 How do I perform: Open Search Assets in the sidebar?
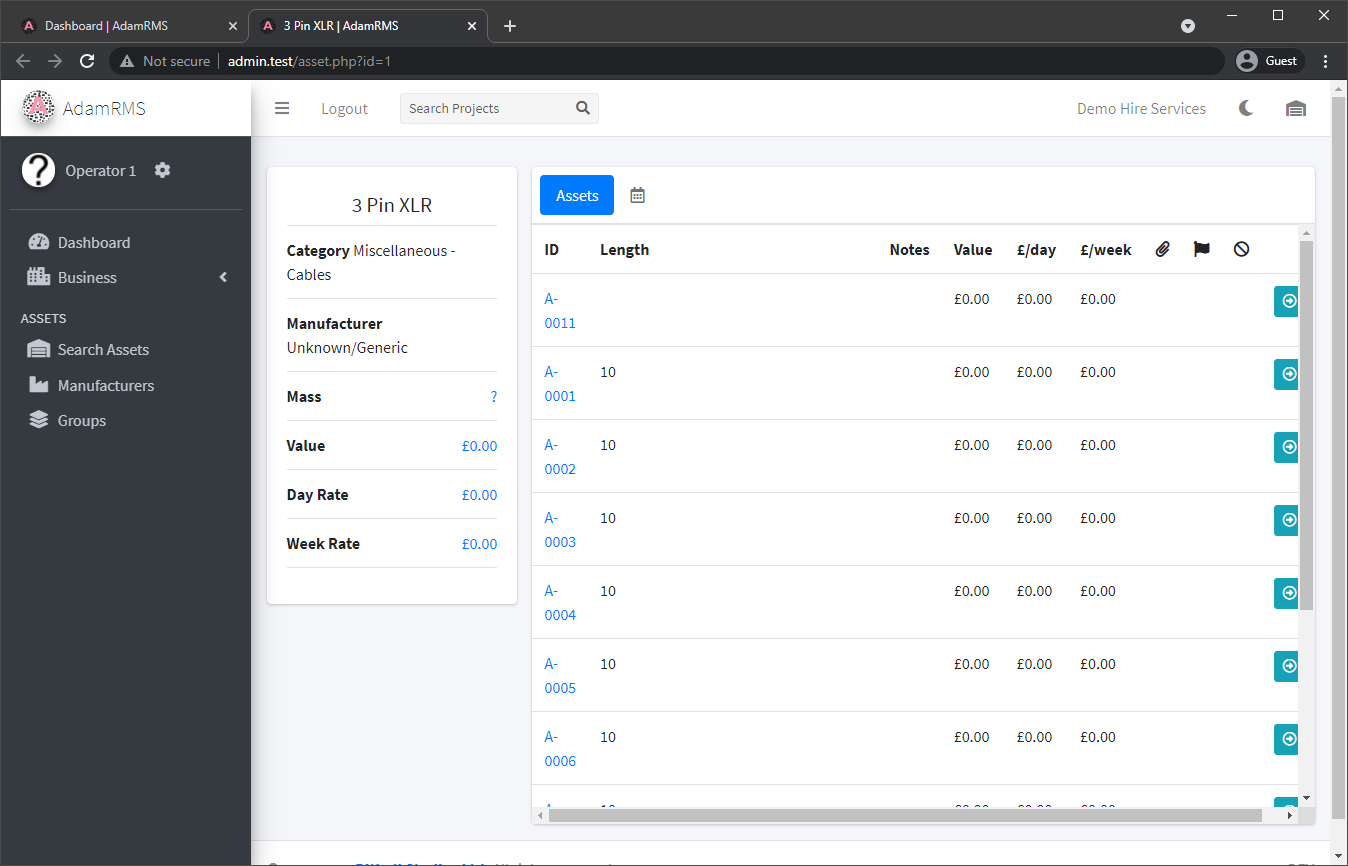103,350
